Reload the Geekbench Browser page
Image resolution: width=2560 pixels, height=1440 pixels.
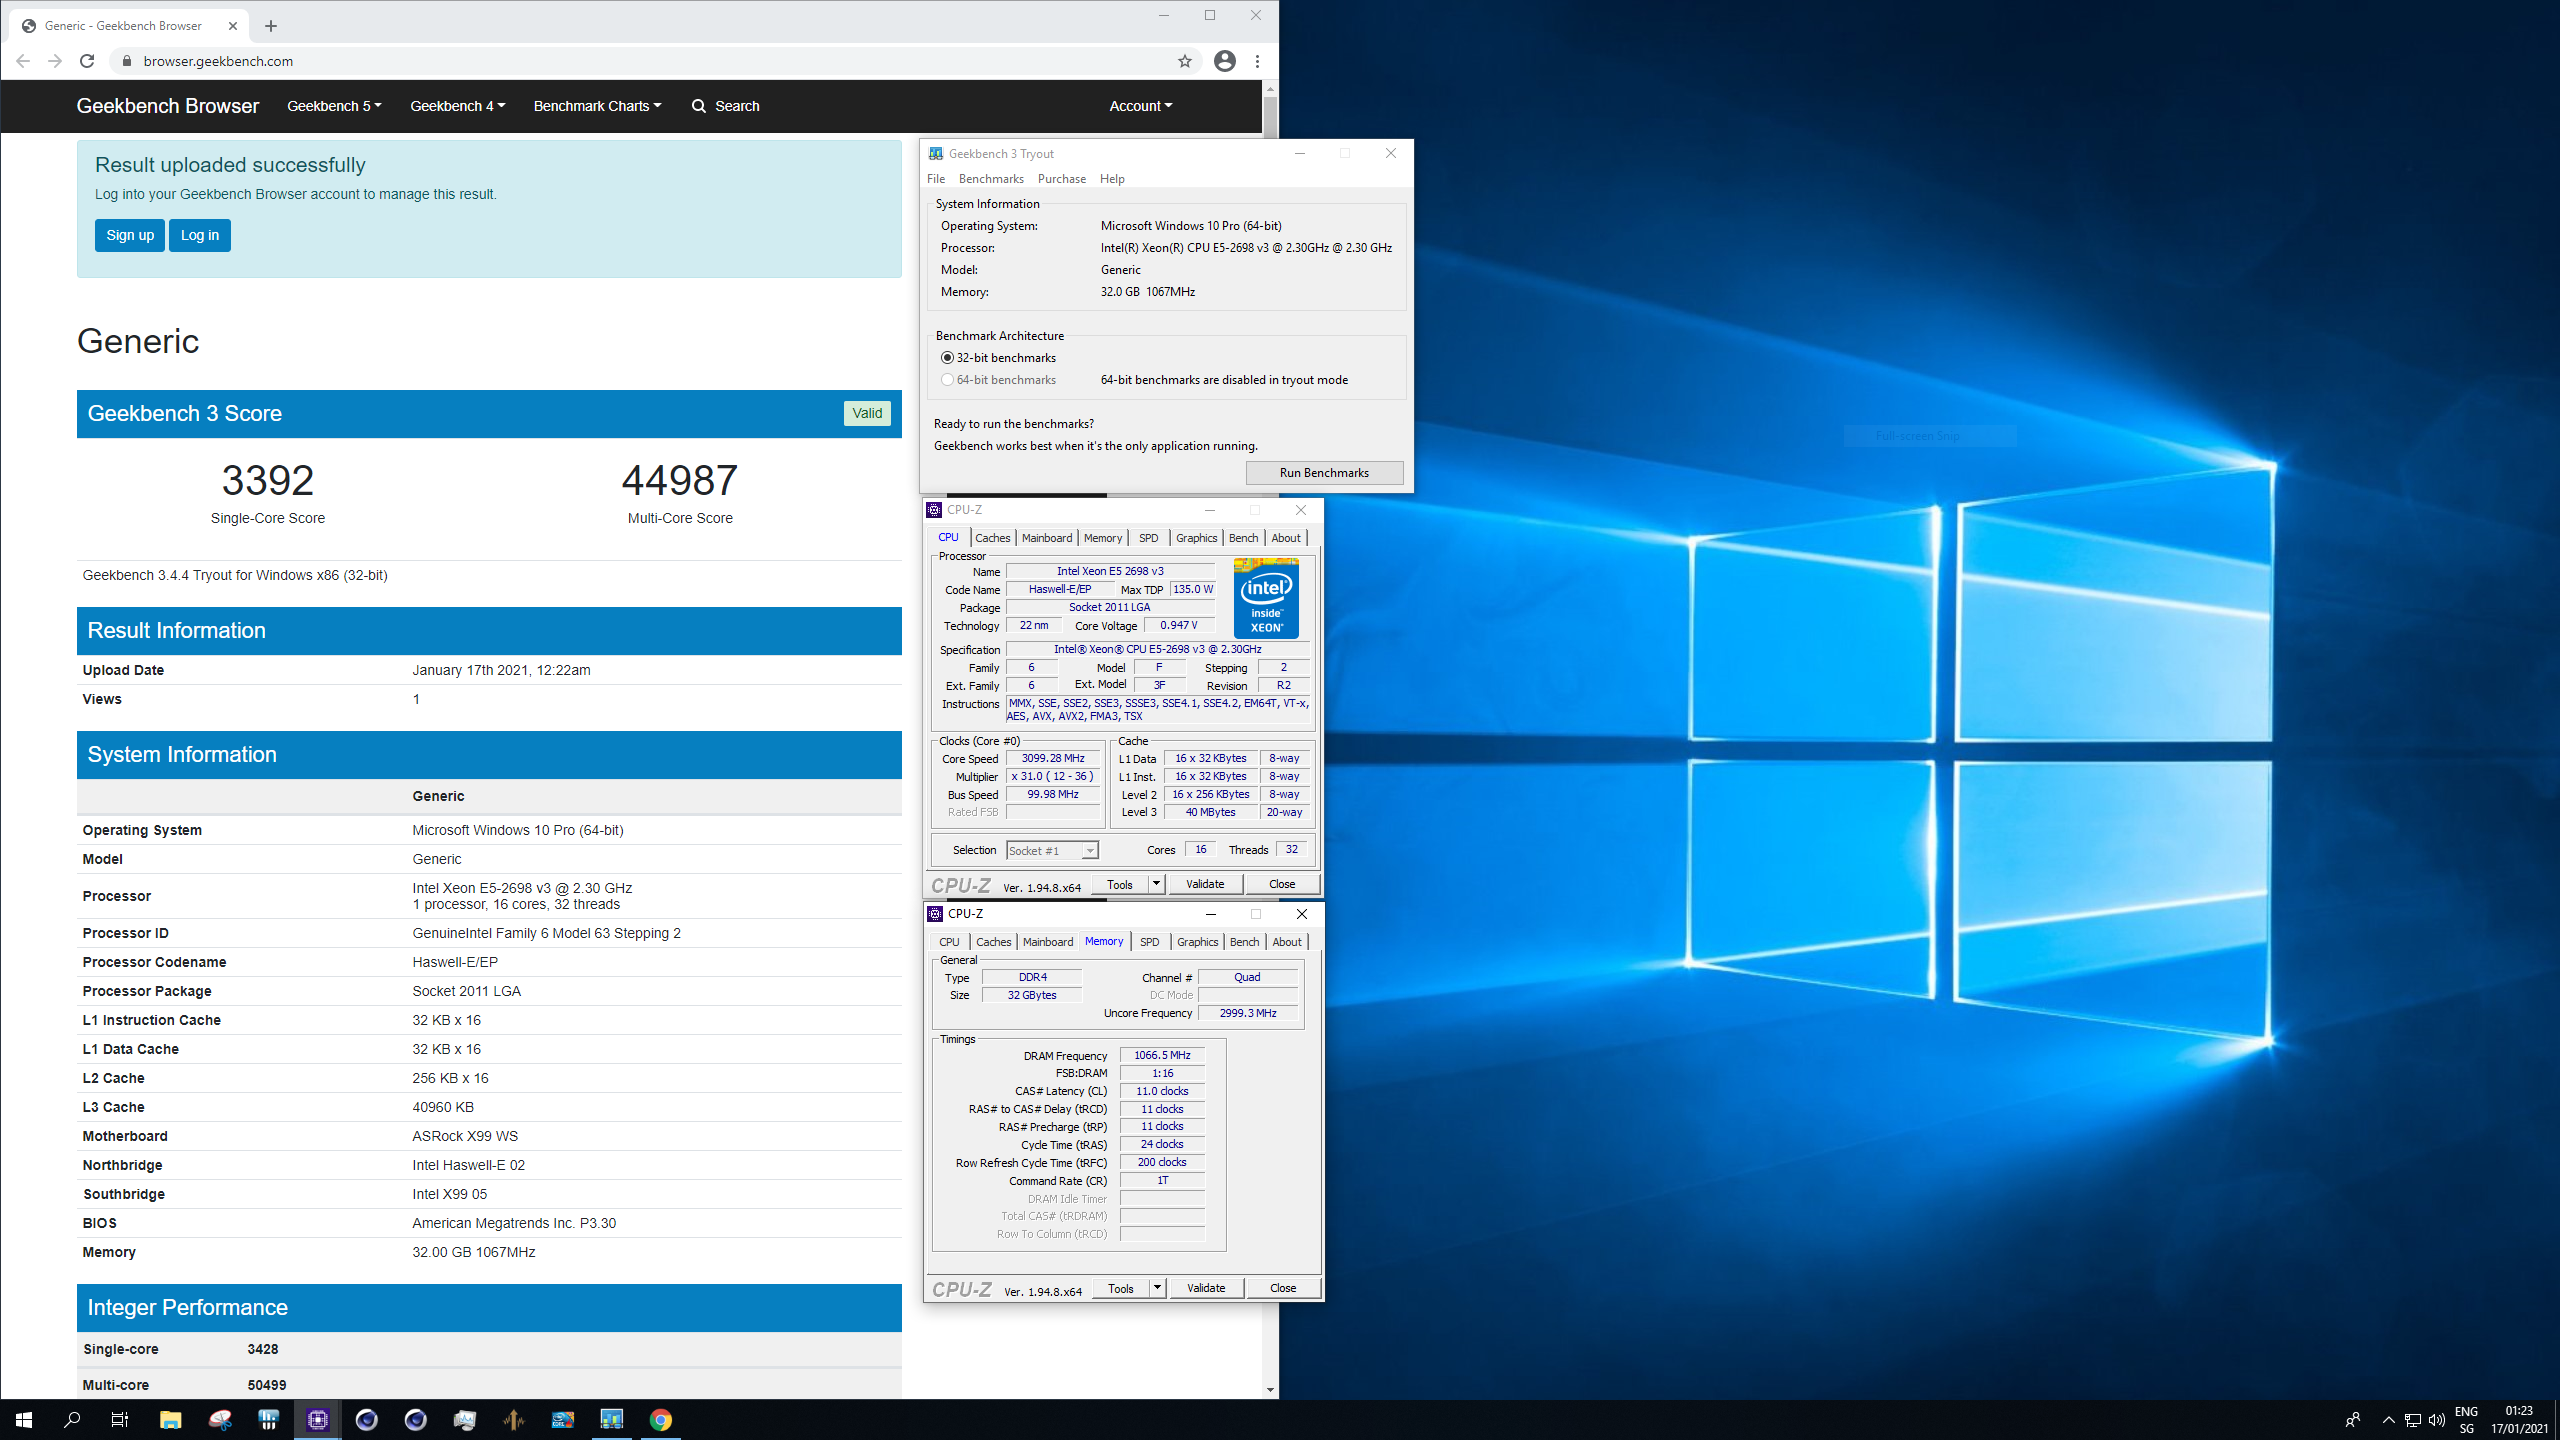87,61
